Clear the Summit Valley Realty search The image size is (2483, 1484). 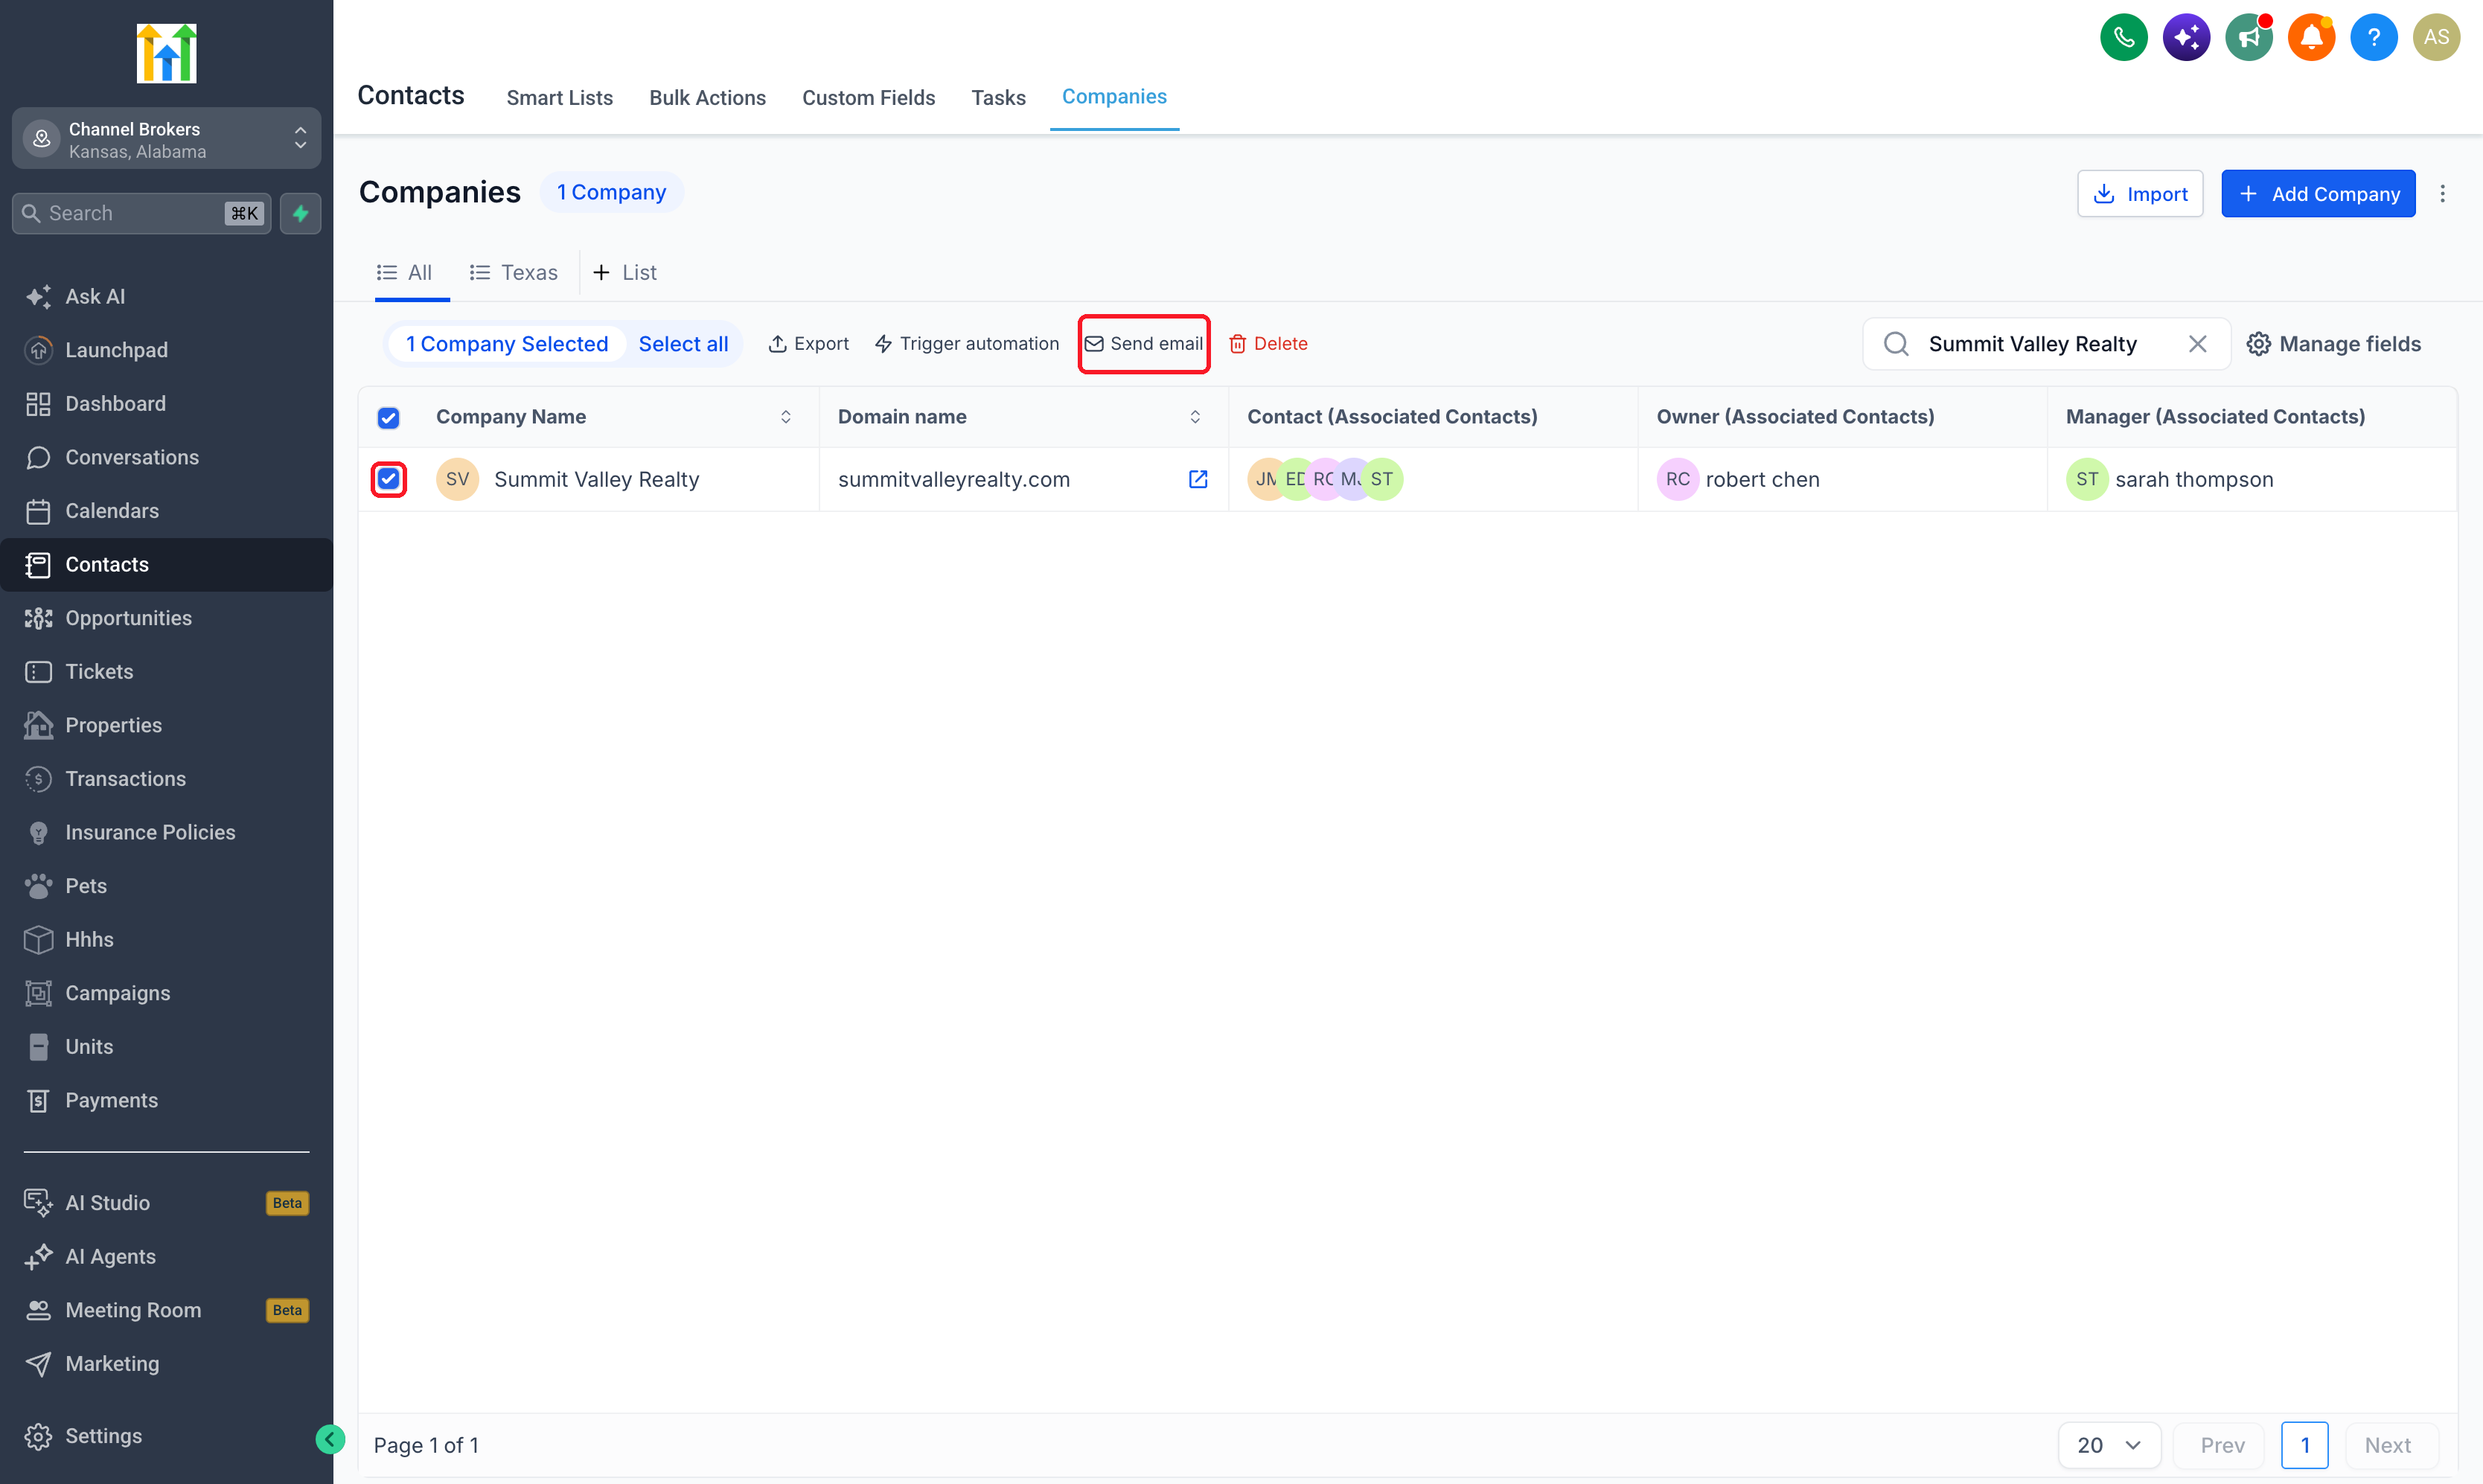click(2197, 344)
